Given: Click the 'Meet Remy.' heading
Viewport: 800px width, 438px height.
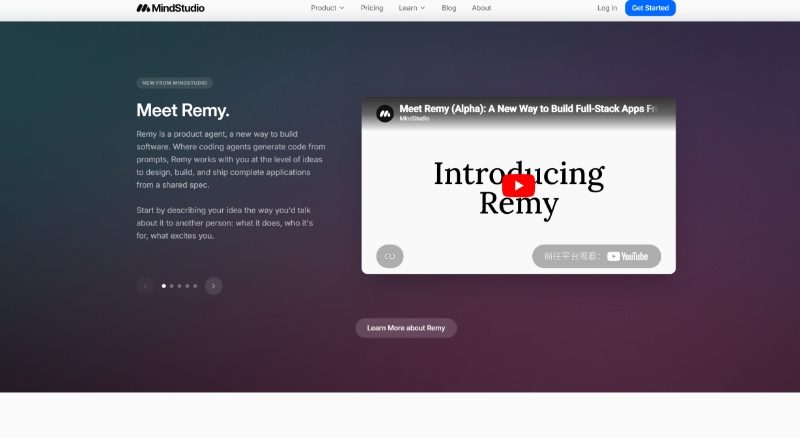Looking at the screenshot, I should pos(183,110).
